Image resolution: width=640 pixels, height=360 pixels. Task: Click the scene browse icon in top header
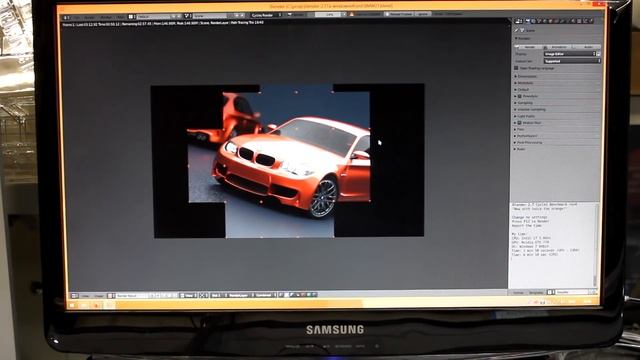[187, 16]
